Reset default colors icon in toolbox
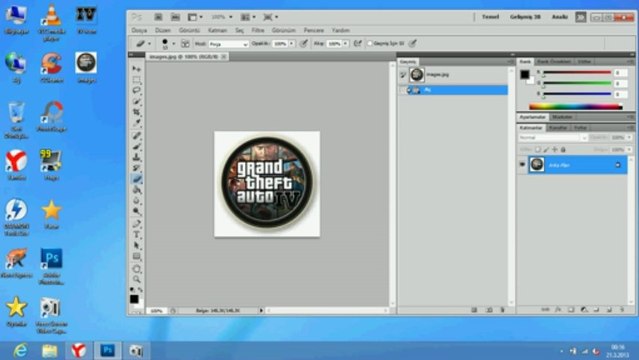The image size is (639, 360). (x=132, y=289)
